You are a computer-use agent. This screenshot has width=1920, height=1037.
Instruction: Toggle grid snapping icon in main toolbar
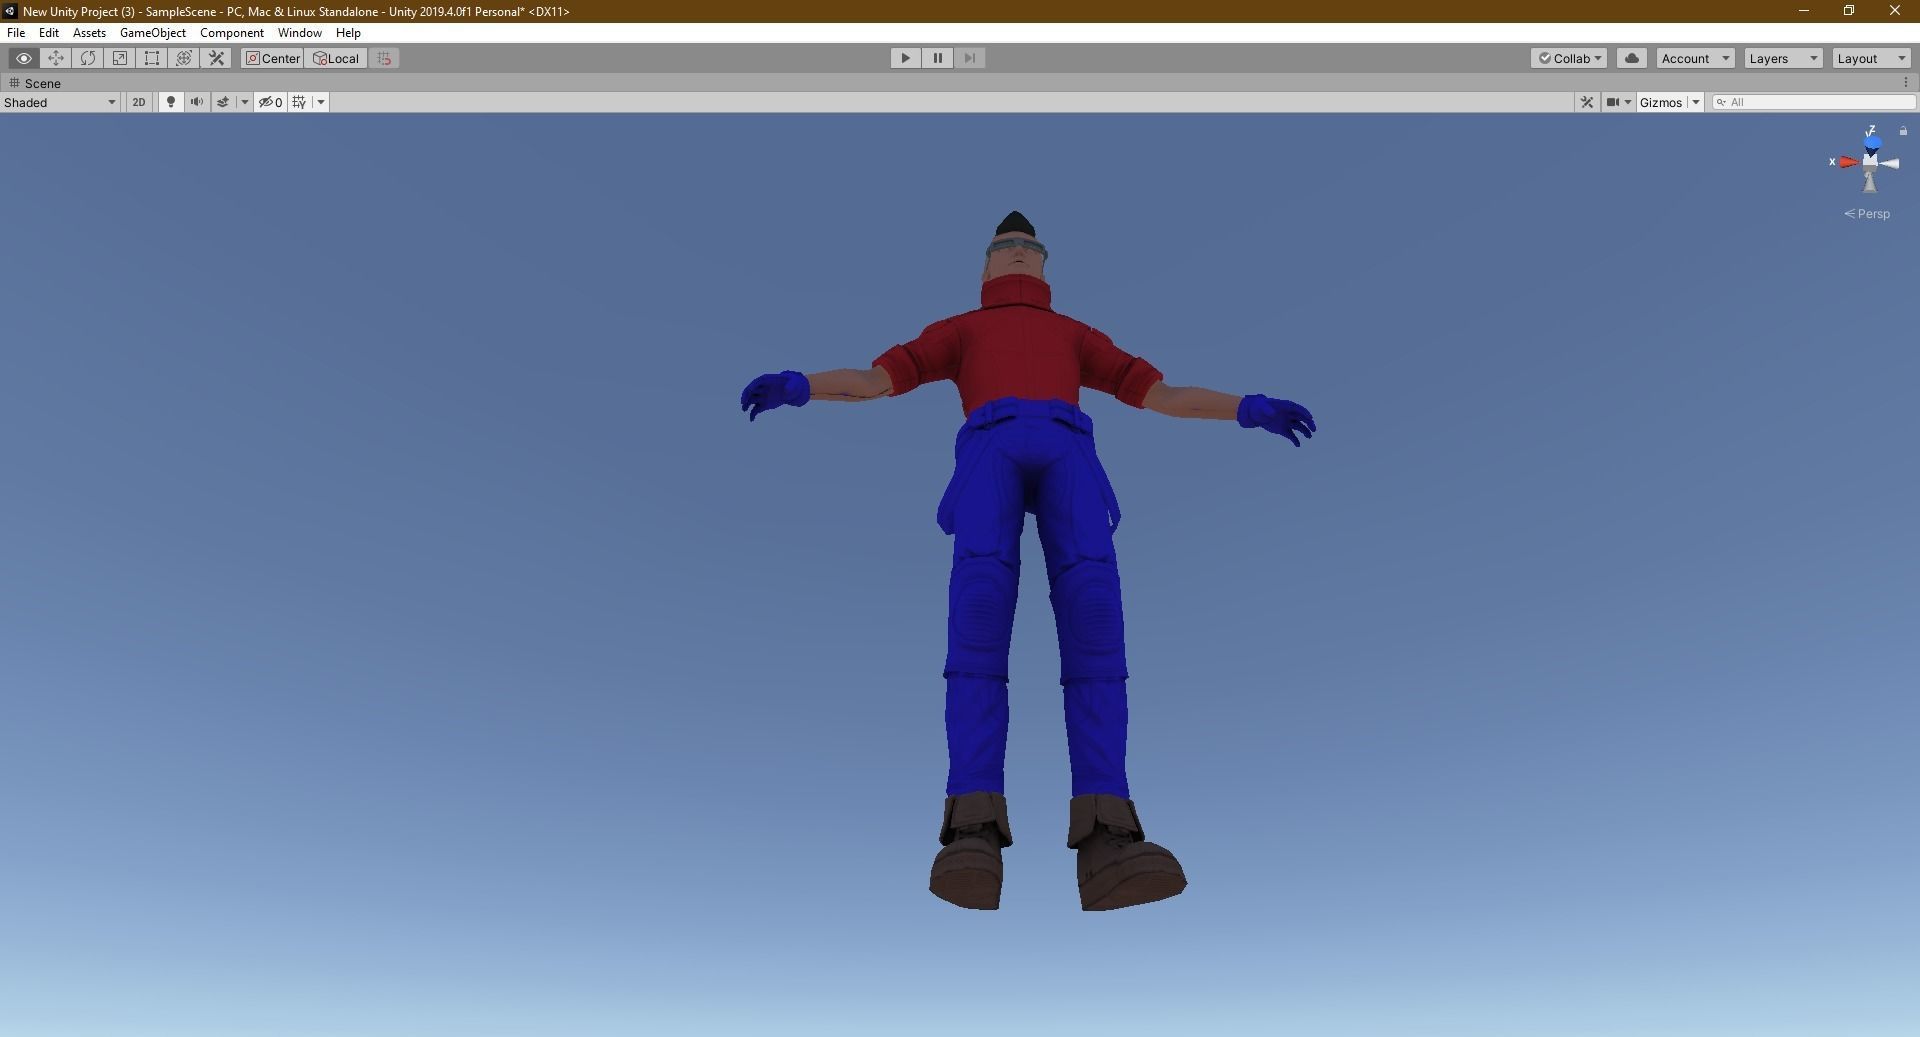[x=384, y=58]
